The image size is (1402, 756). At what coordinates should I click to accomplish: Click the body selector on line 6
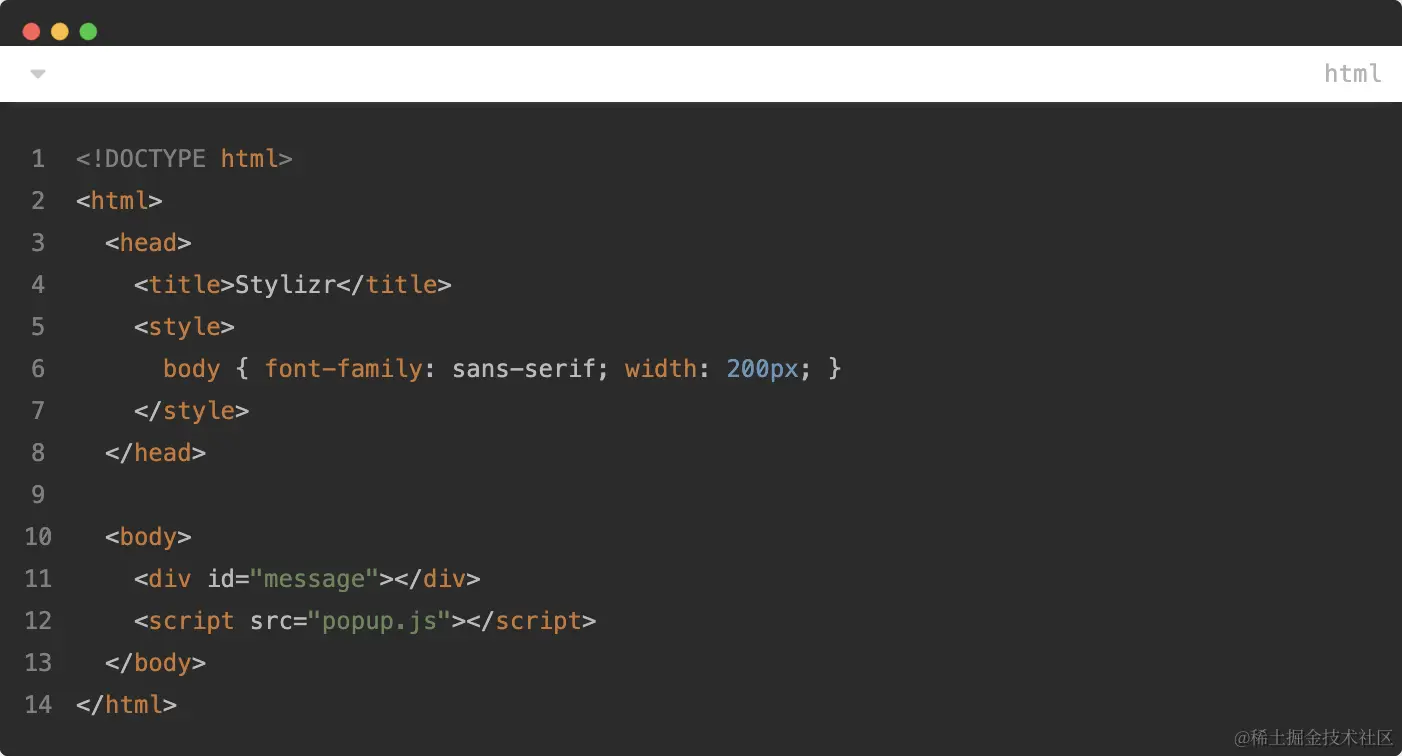tap(191, 369)
